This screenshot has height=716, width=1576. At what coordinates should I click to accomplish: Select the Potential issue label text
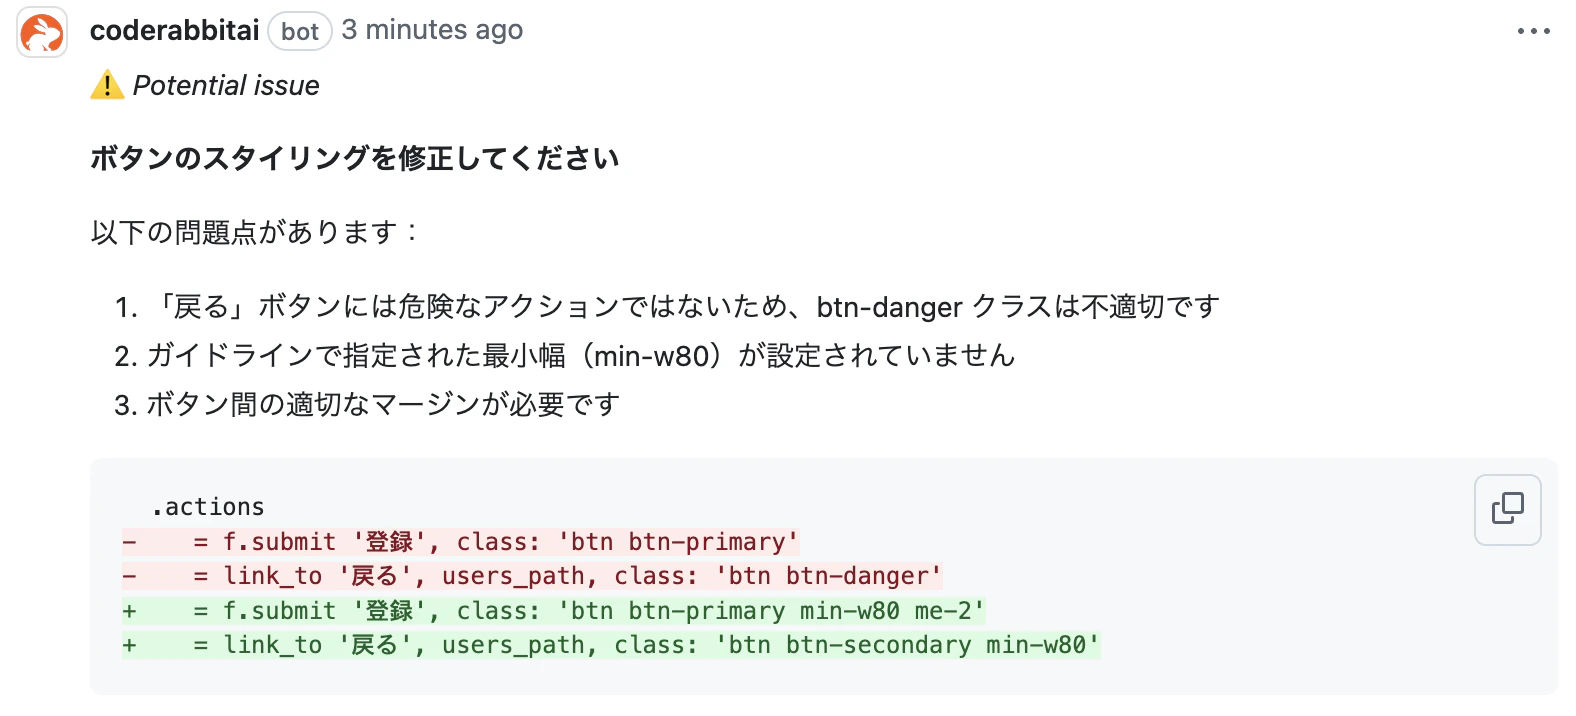[x=227, y=85]
